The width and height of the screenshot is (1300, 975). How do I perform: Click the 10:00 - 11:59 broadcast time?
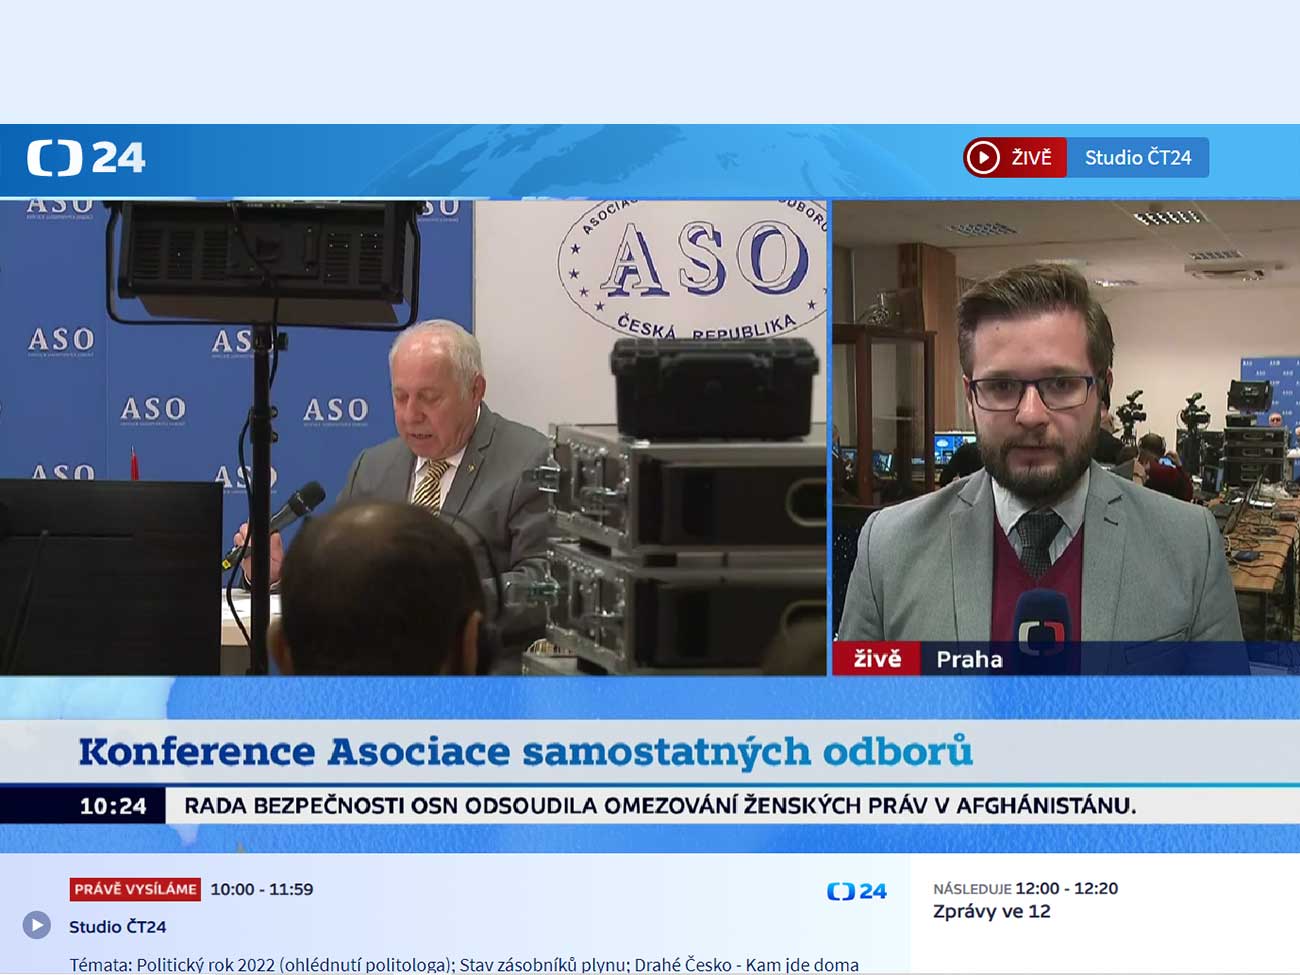[262, 889]
